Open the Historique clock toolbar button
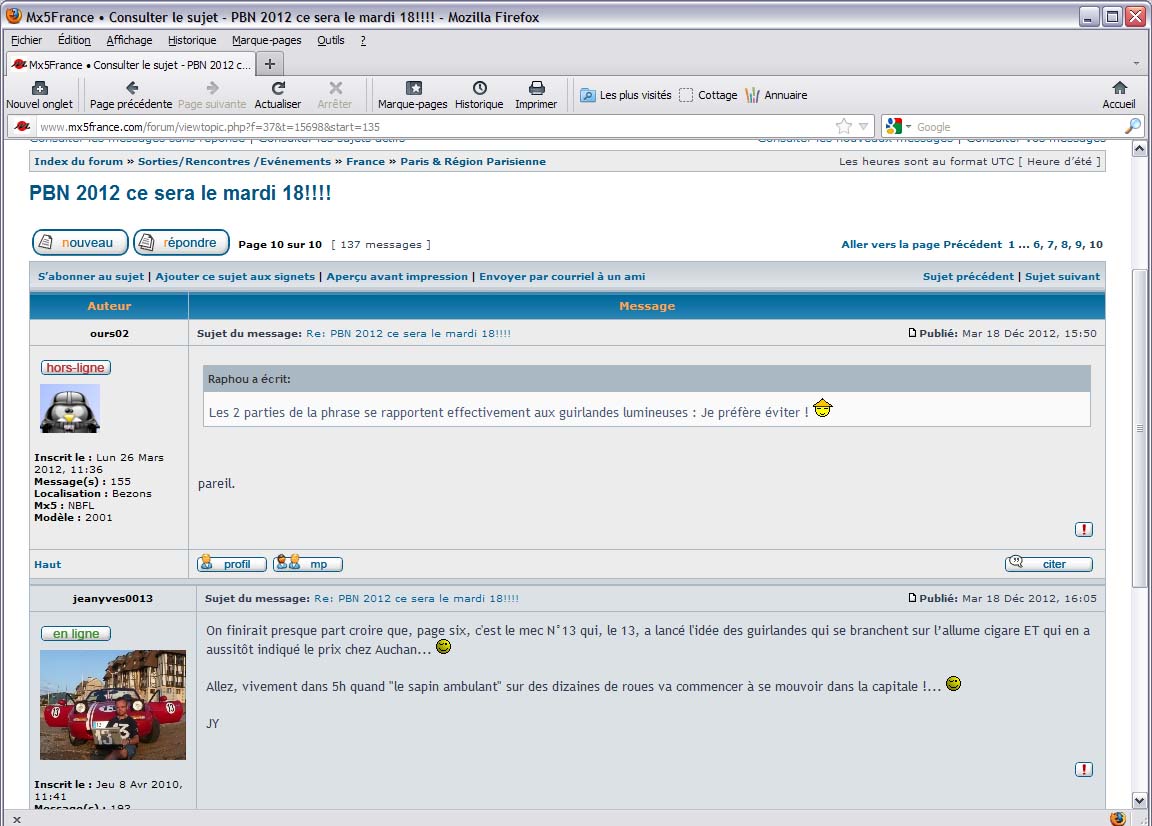The image size is (1152, 826). coord(479,95)
